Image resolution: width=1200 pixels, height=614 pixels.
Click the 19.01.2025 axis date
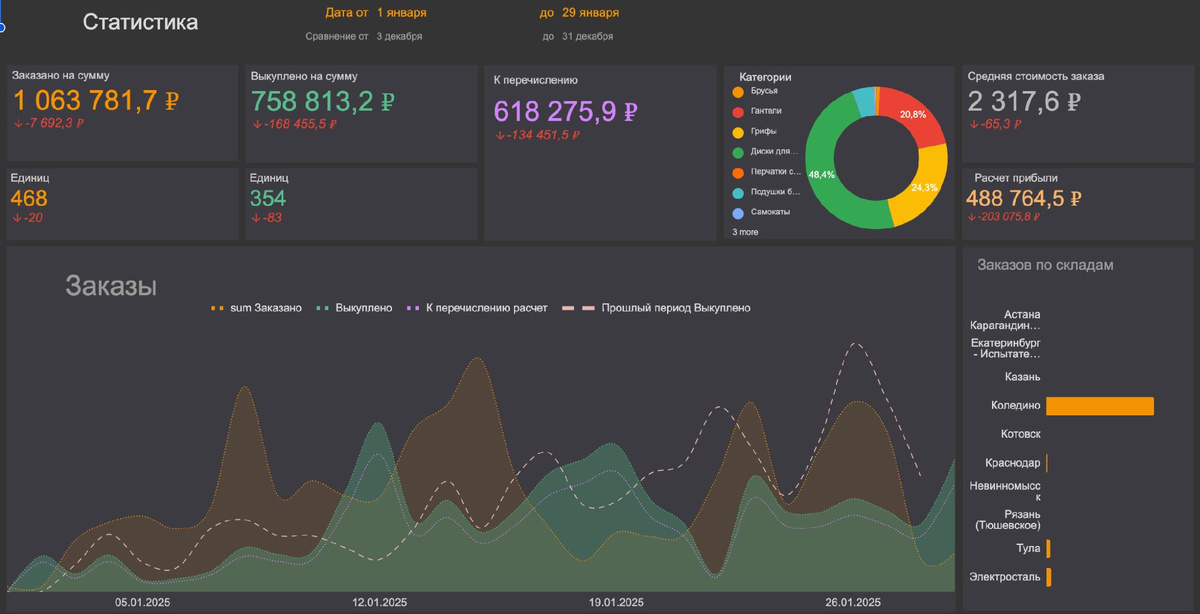(x=616, y=603)
